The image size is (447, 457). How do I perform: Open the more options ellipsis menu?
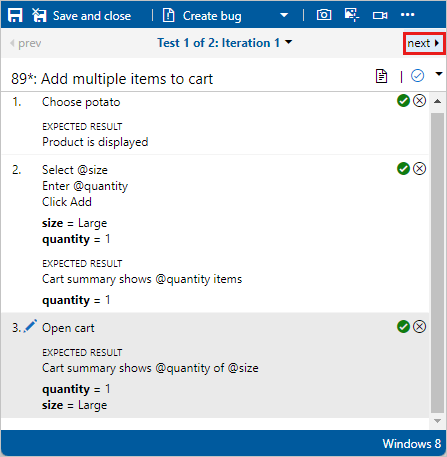[x=407, y=15]
